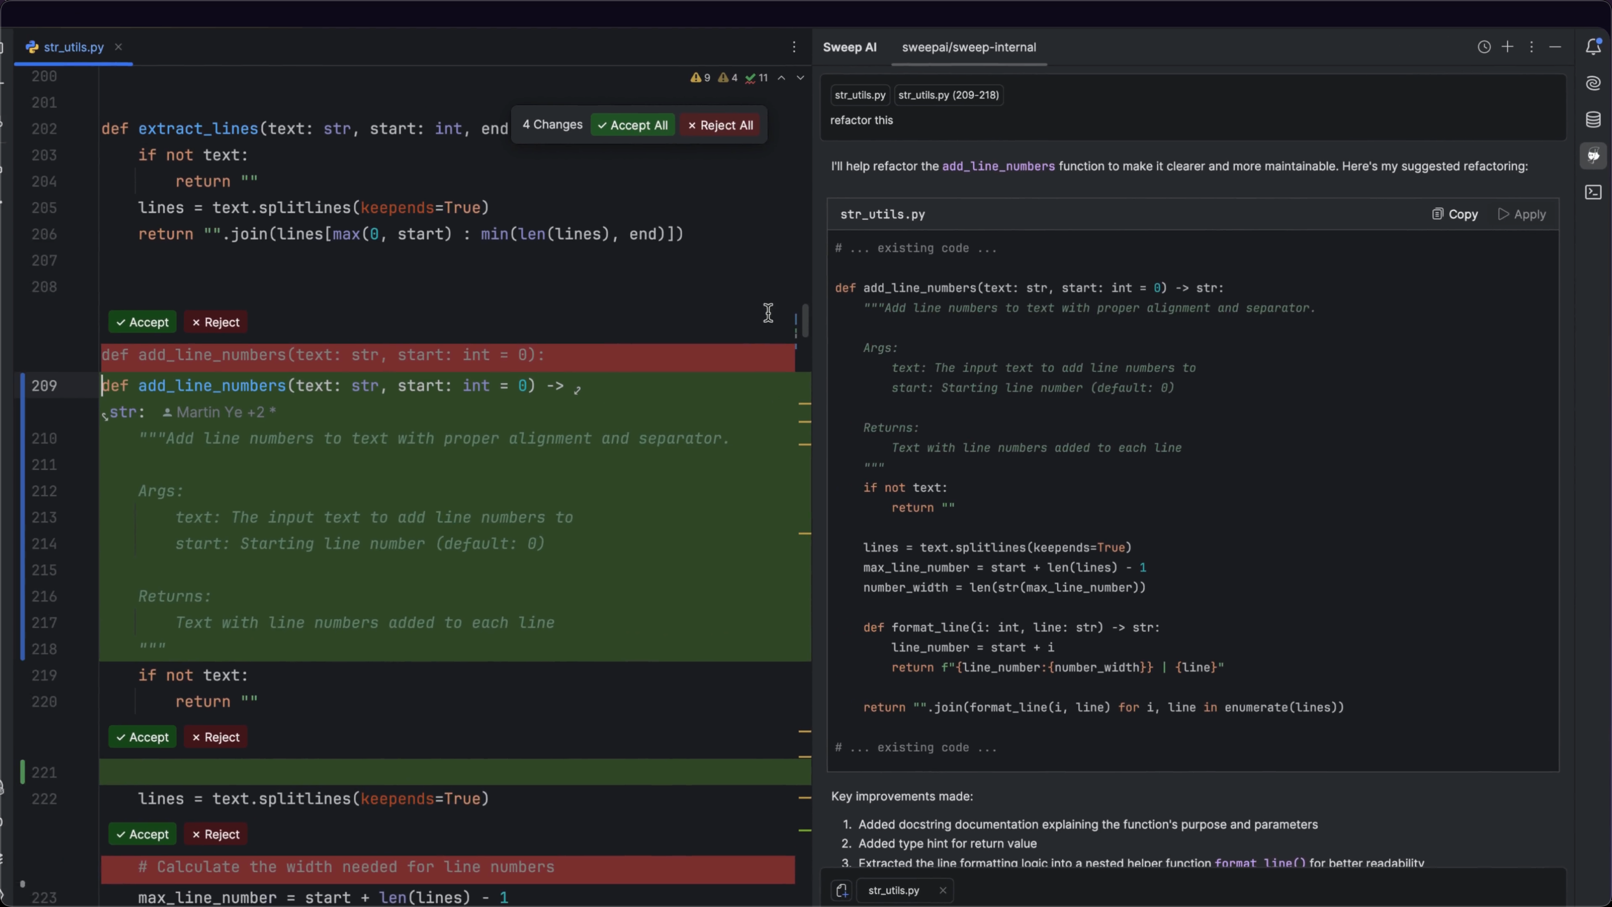This screenshot has width=1612, height=907.
Task: Click the 'Key improvements made:' heading
Action: 902,797
